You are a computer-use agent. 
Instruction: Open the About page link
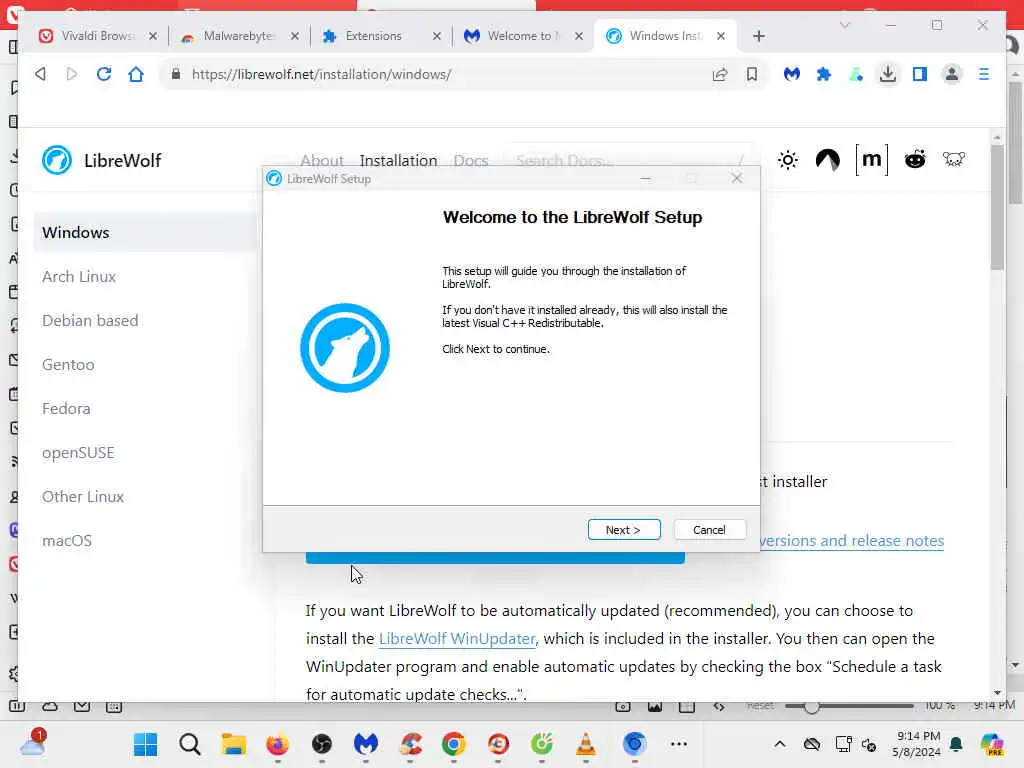point(321,160)
